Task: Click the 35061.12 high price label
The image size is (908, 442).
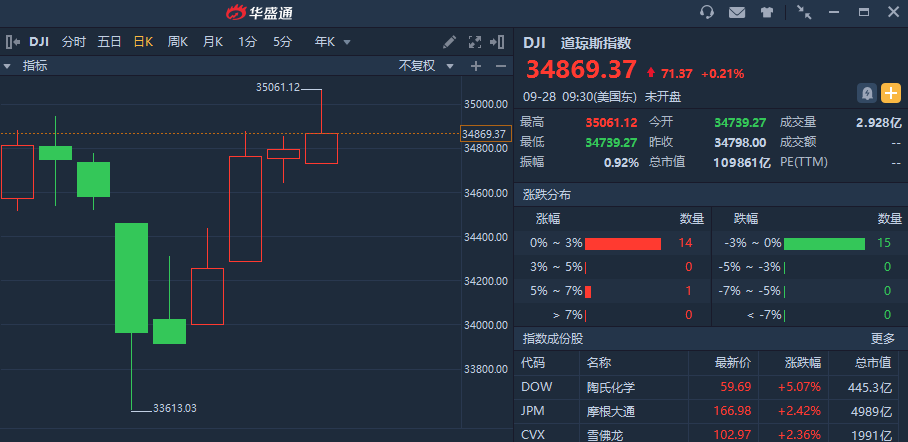Action: click(x=278, y=87)
